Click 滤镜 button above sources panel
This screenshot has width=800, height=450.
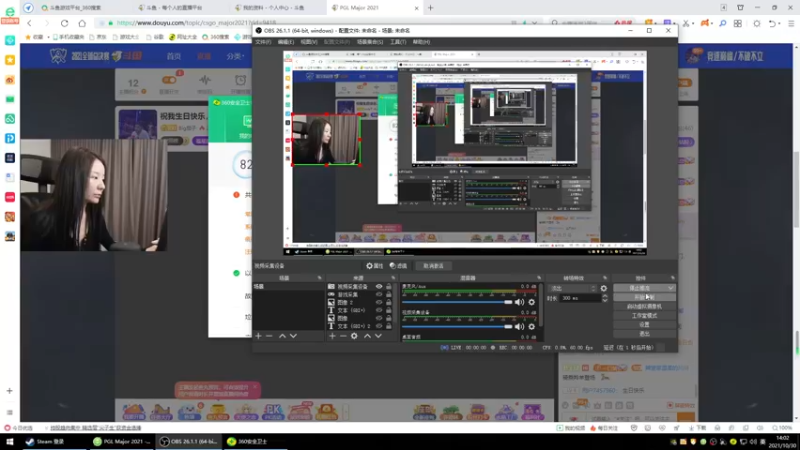point(398,266)
